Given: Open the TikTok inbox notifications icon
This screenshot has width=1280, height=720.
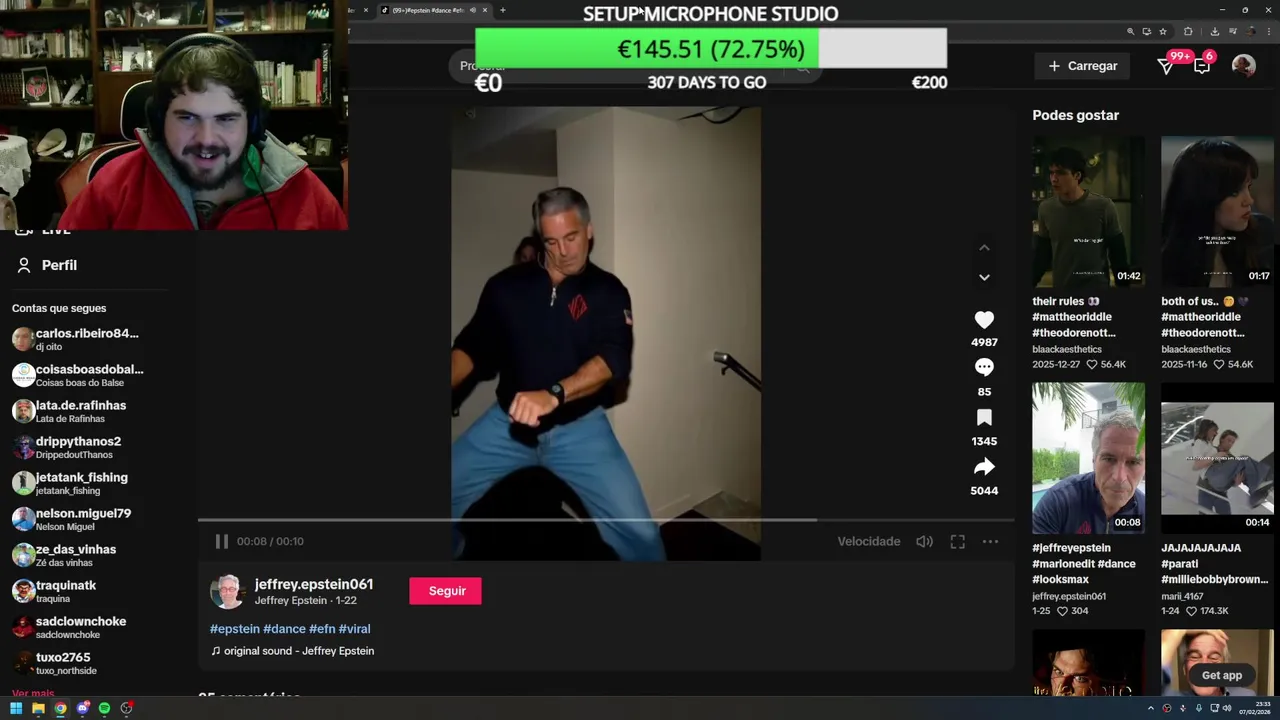Looking at the screenshot, I should pos(1202,66).
